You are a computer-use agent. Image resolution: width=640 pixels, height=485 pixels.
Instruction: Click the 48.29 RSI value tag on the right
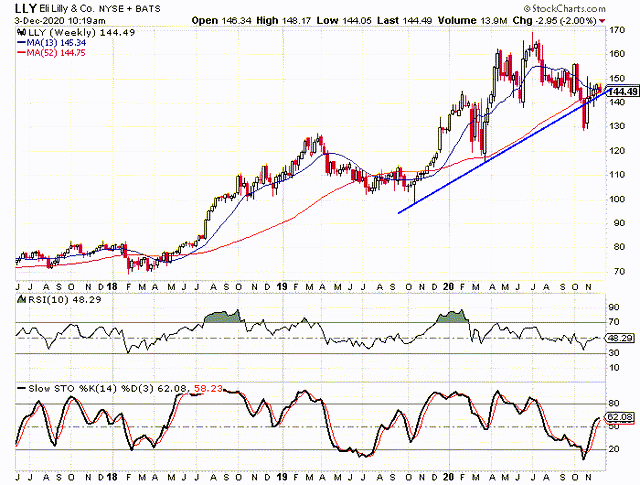point(620,338)
